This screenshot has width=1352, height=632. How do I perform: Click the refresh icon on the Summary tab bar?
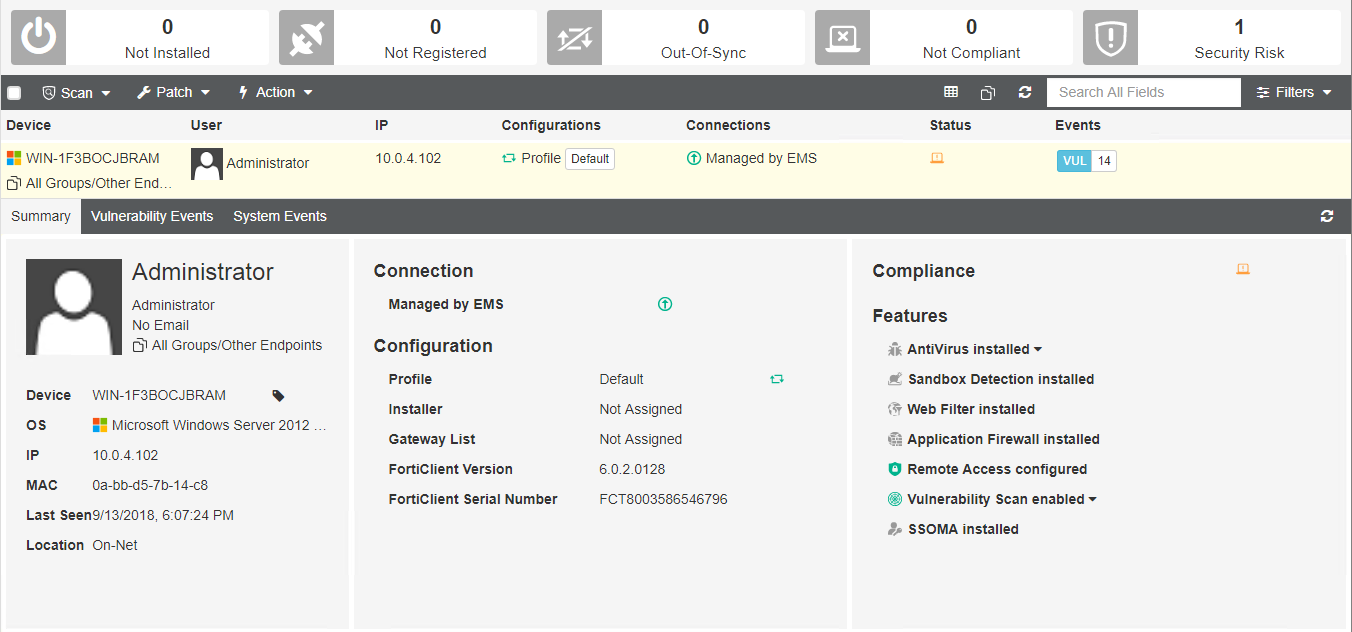(1327, 216)
